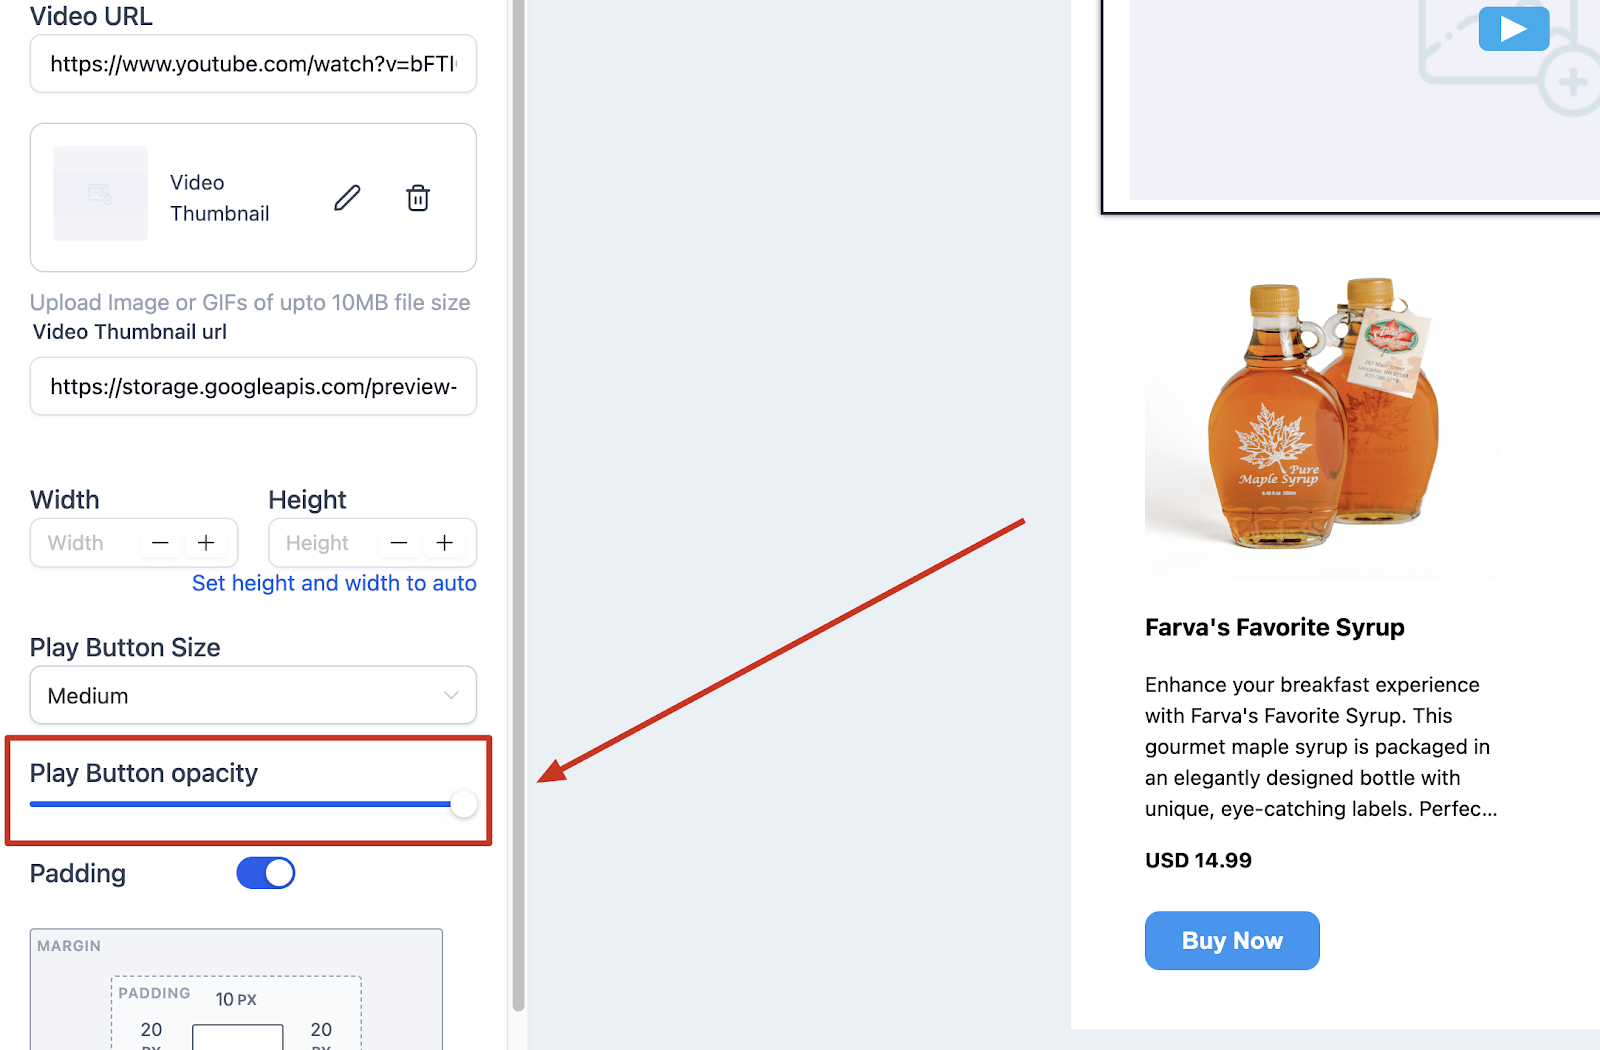Click the Buy Now button
The height and width of the screenshot is (1050, 1600).
coord(1232,940)
